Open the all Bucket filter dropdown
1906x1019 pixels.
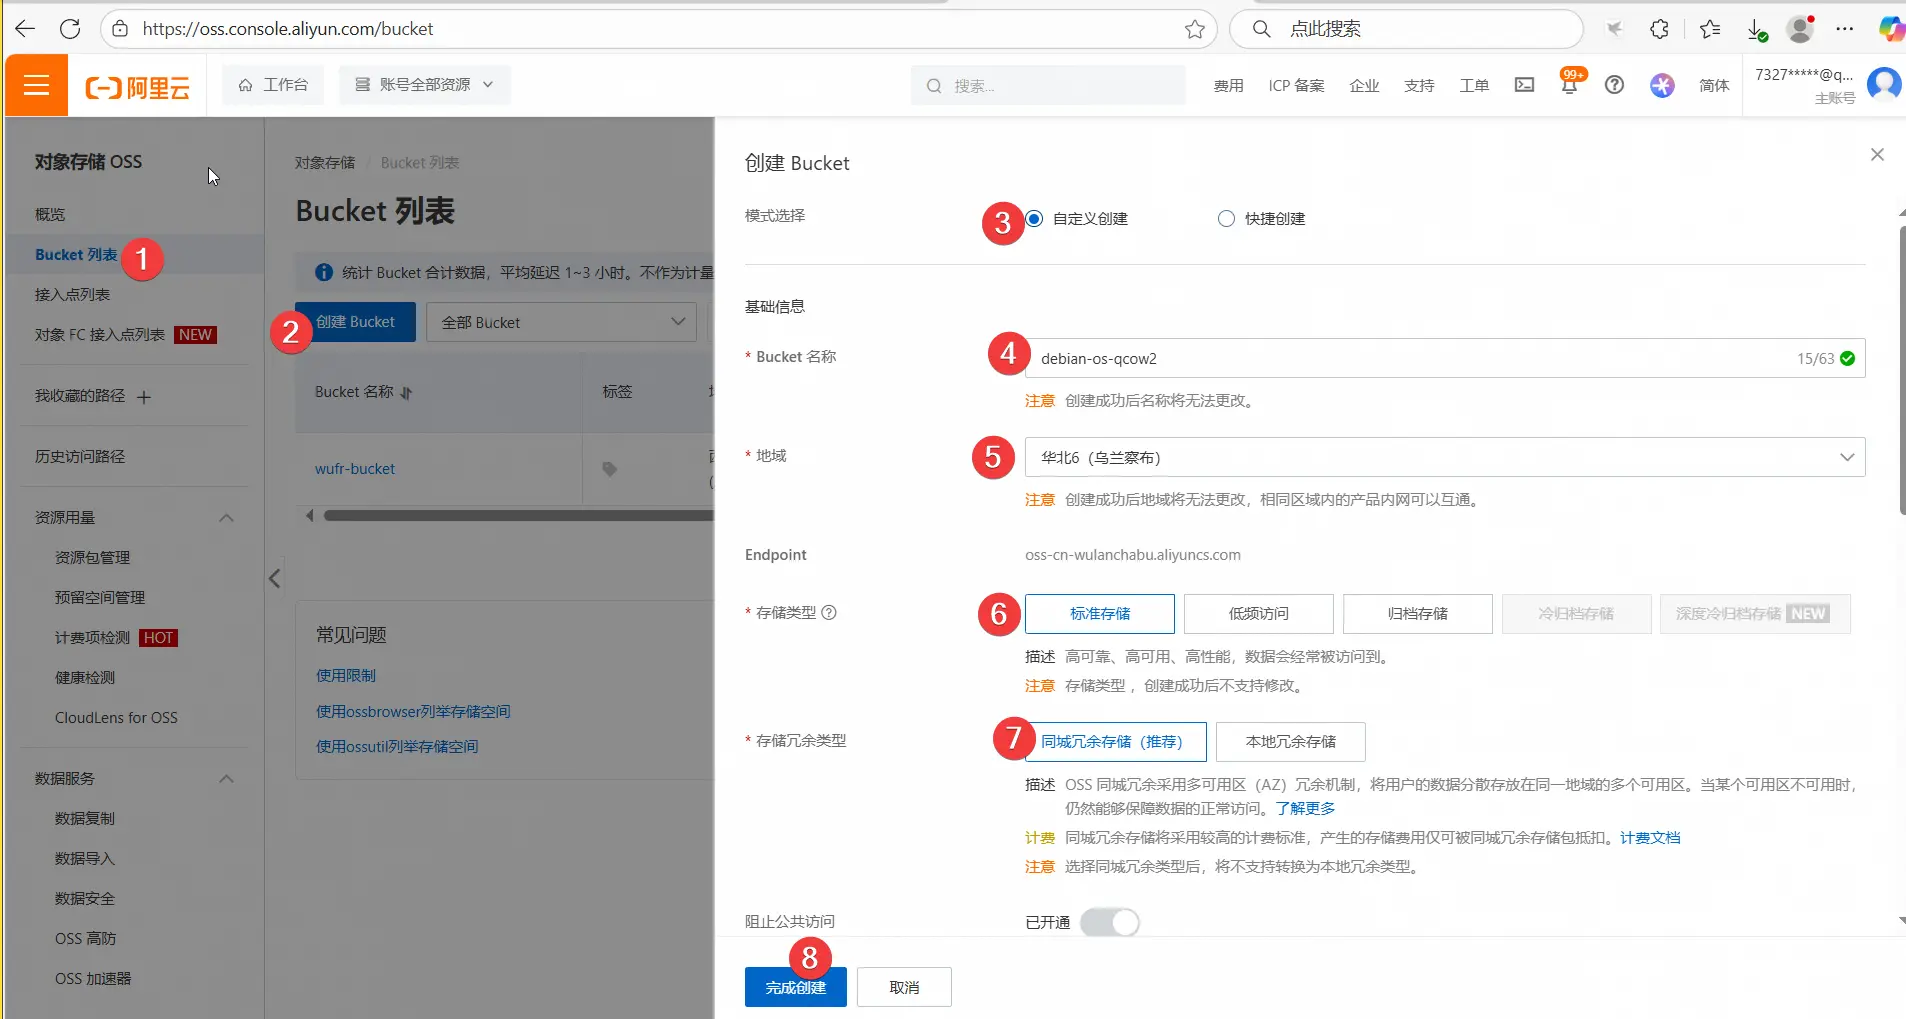[x=561, y=323]
